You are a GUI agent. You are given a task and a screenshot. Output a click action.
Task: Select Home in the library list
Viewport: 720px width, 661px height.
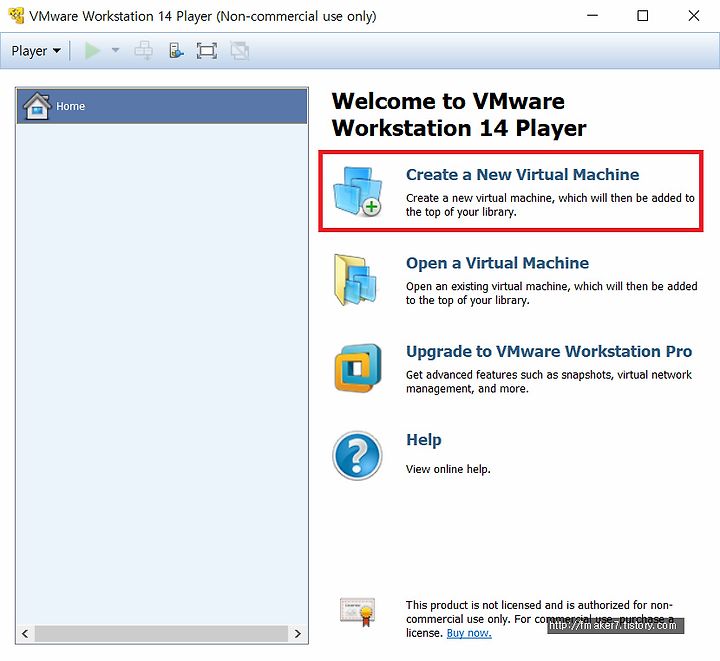(162, 106)
